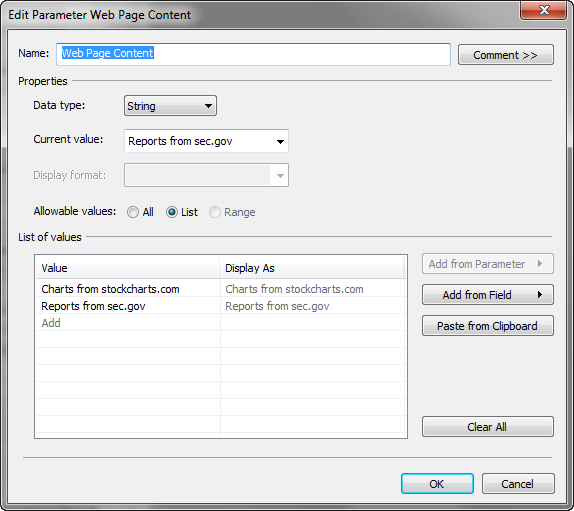Edit Display As for sec.gov row
574x511 pixels.
[313, 306]
